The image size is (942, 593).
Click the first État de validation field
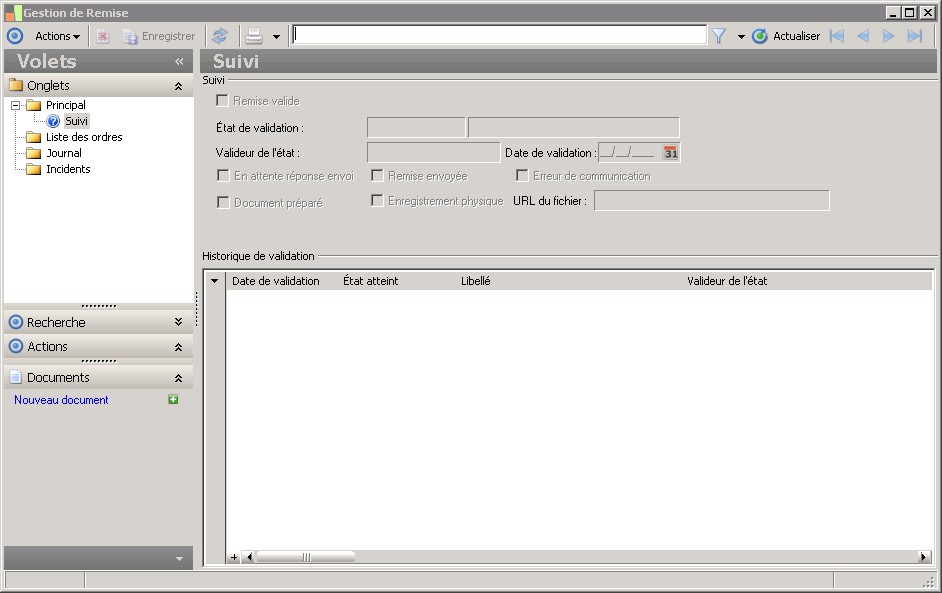click(x=416, y=127)
